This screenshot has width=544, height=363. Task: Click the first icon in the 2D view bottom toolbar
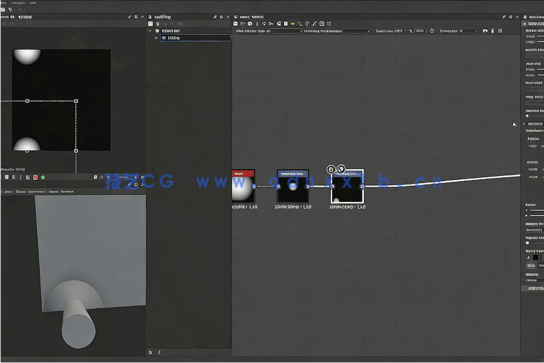[7, 177]
